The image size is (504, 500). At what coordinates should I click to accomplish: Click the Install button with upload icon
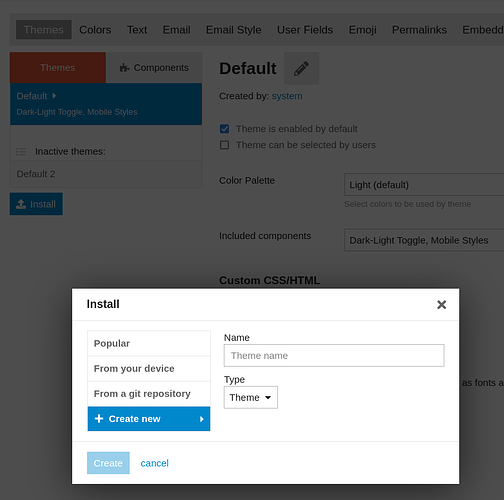[x=36, y=204]
